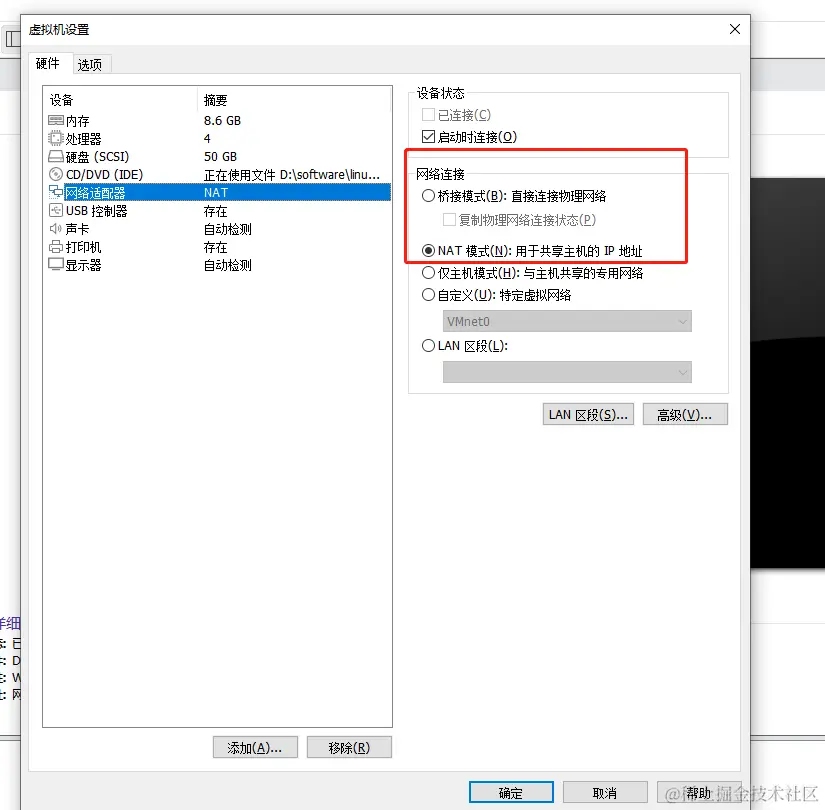This screenshot has height=810, width=825.
Task: Switch to the 选项 tab
Action: coord(90,65)
